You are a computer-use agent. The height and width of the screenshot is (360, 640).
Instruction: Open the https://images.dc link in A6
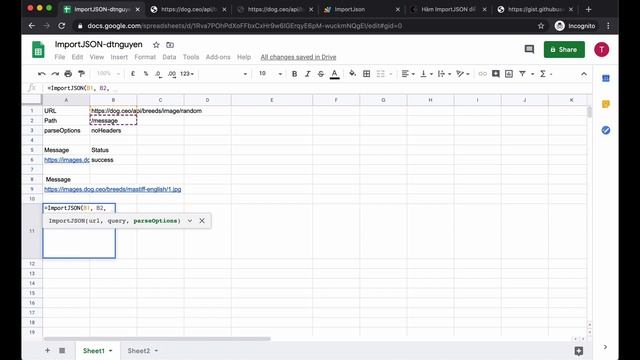point(67,160)
